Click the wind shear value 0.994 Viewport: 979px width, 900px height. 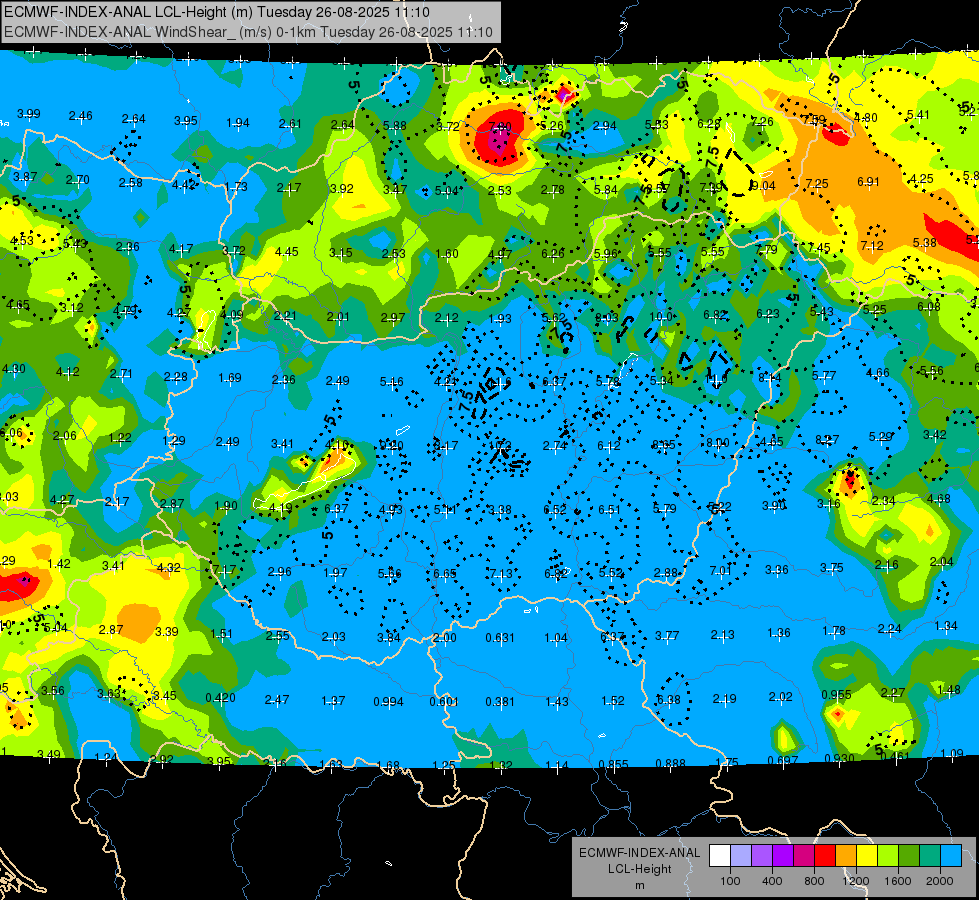click(x=388, y=702)
